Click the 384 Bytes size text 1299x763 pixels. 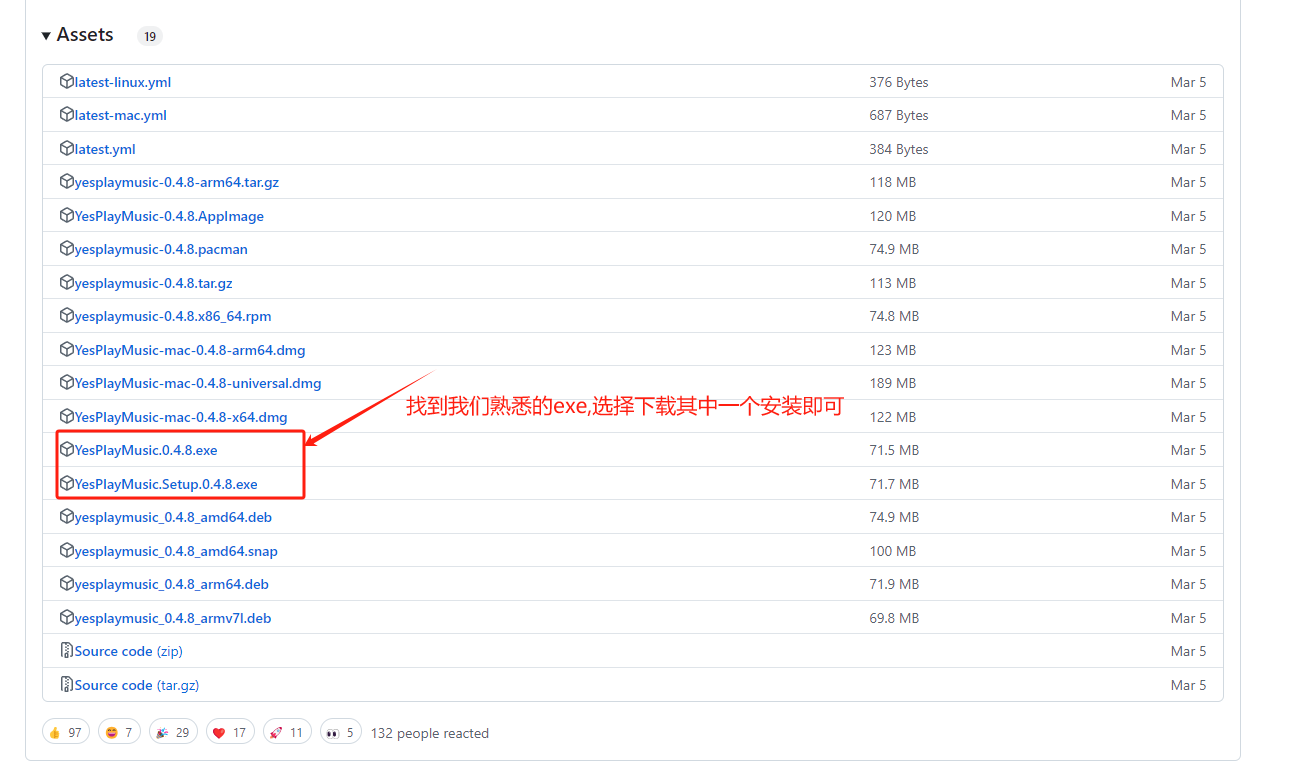click(899, 149)
